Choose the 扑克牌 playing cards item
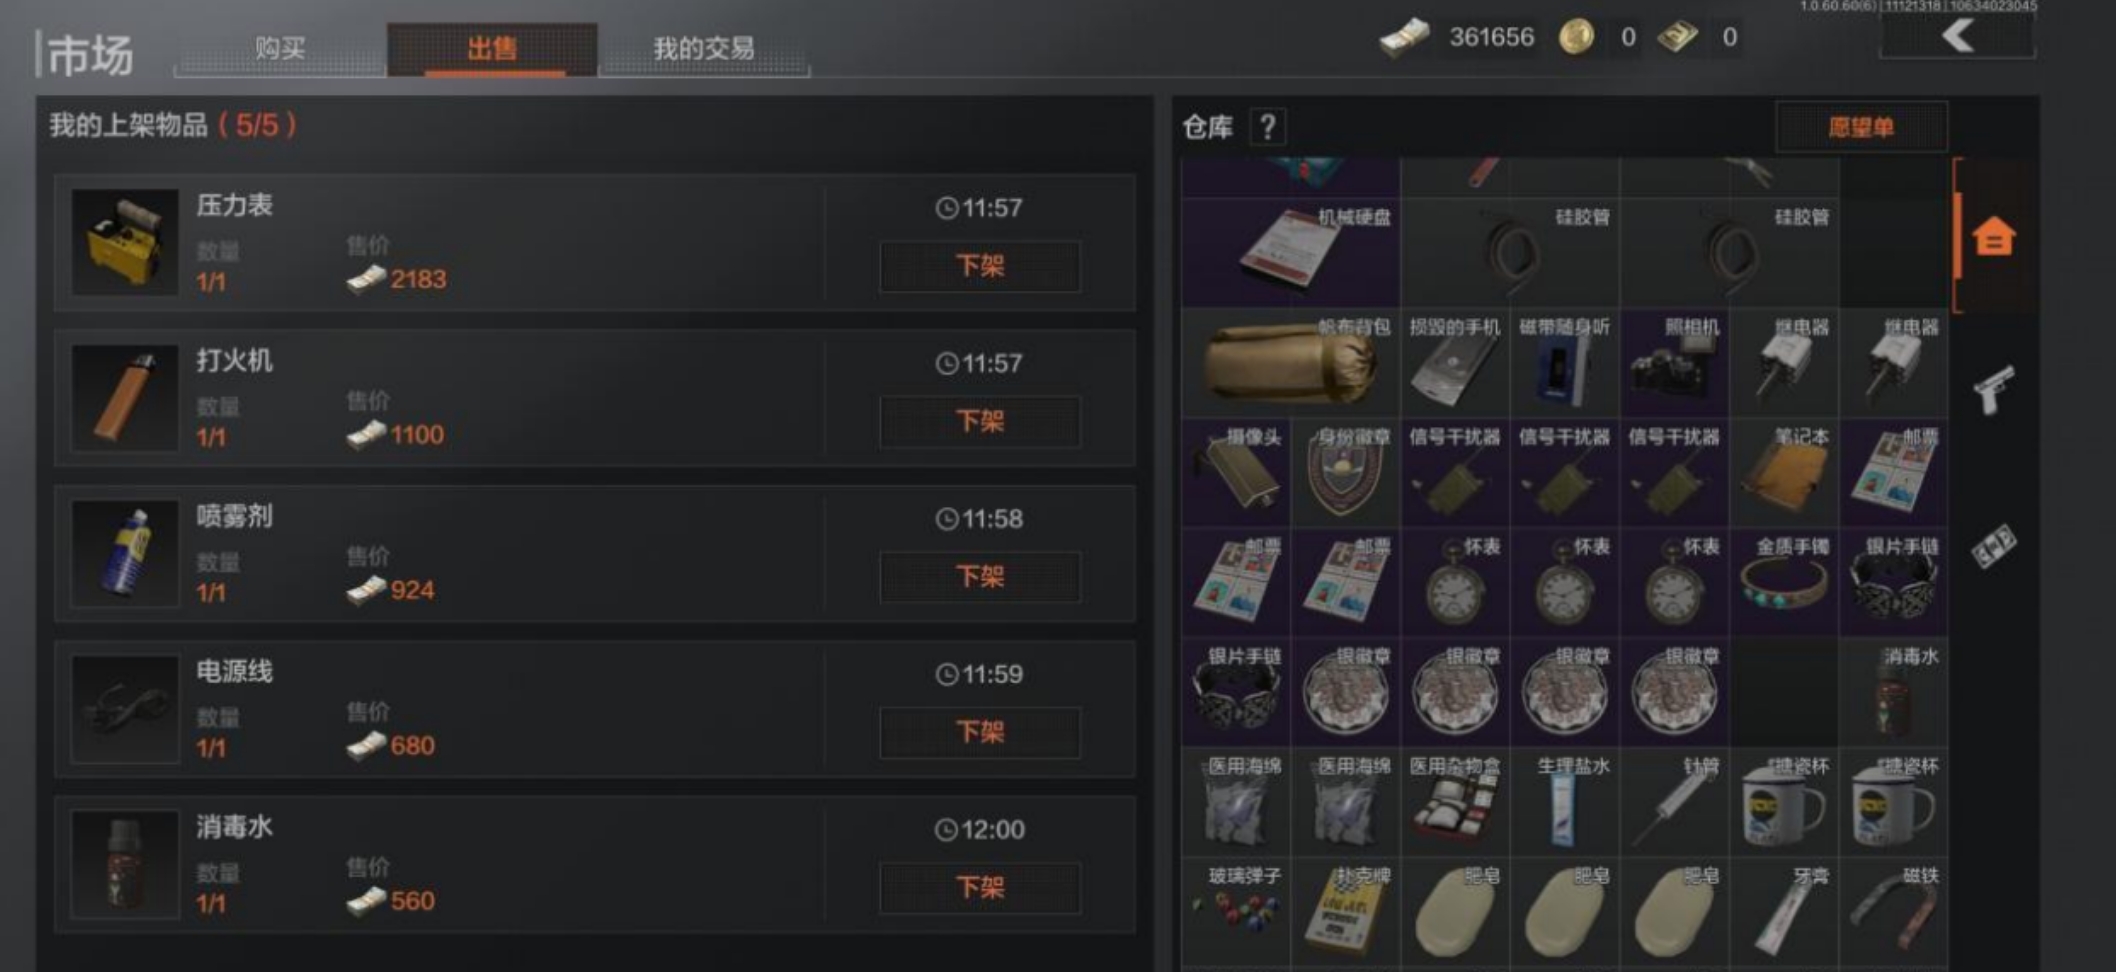2116x972 pixels. (1346, 911)
